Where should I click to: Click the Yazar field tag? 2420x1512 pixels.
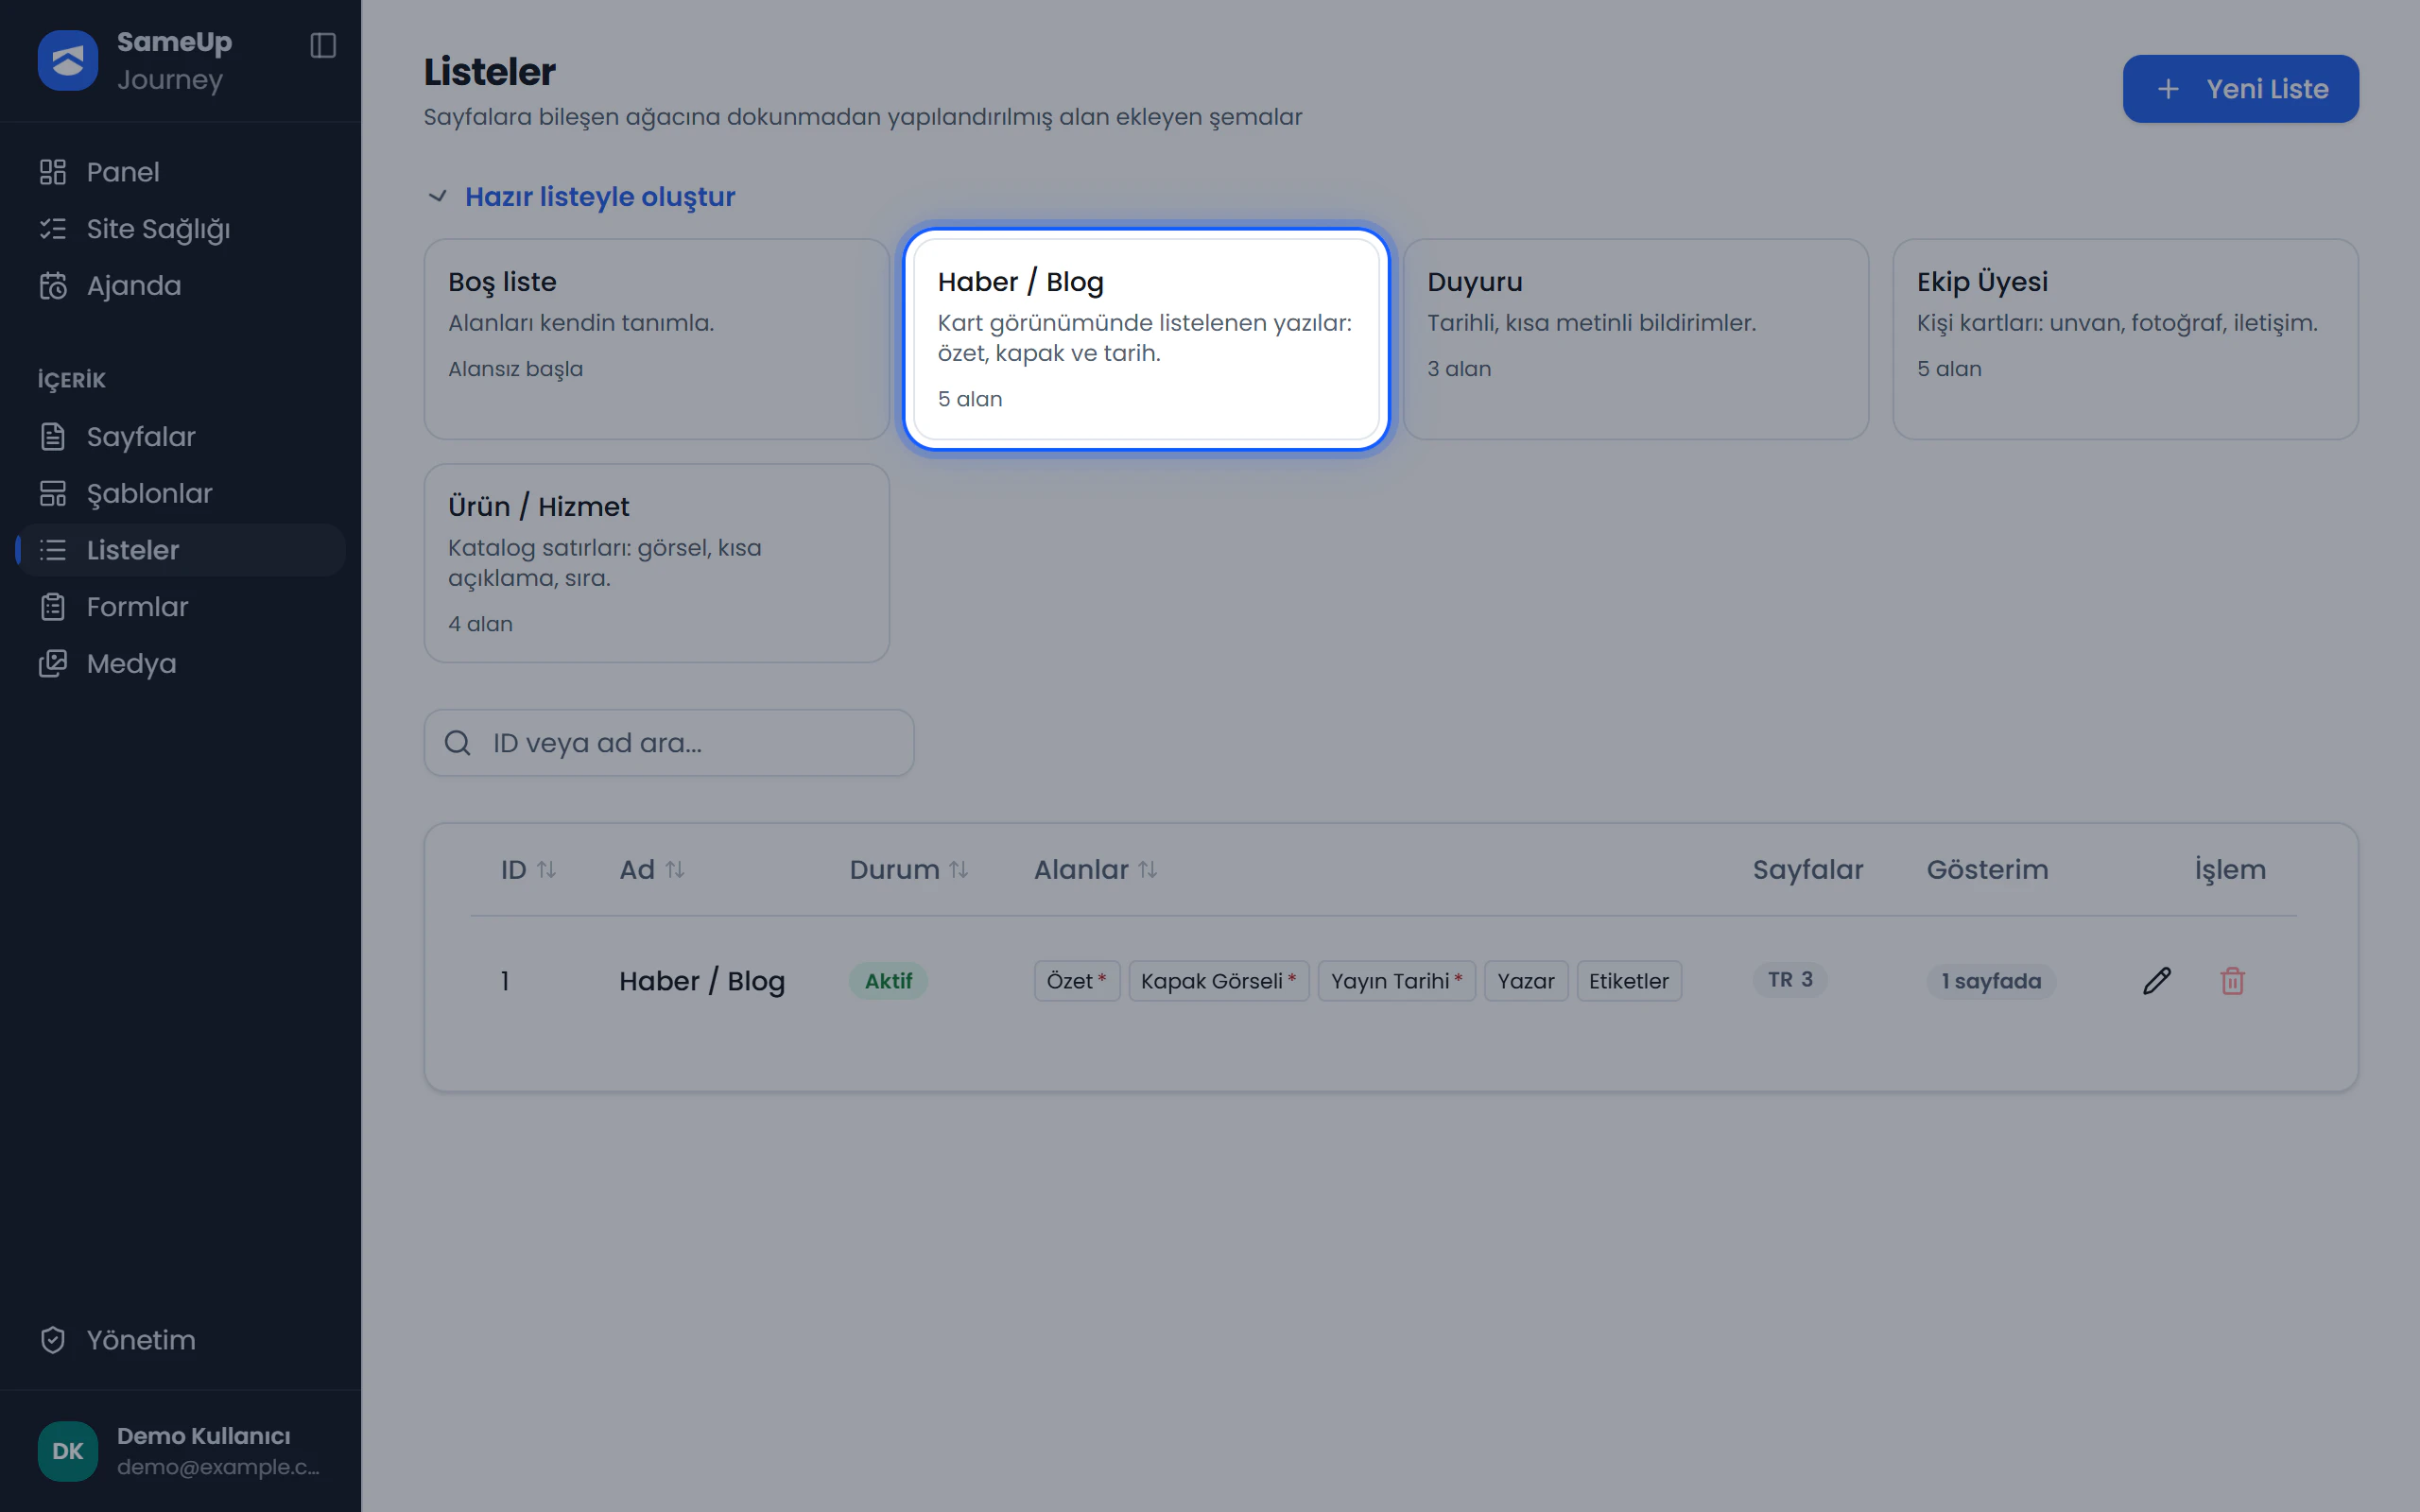point(1526,981)
